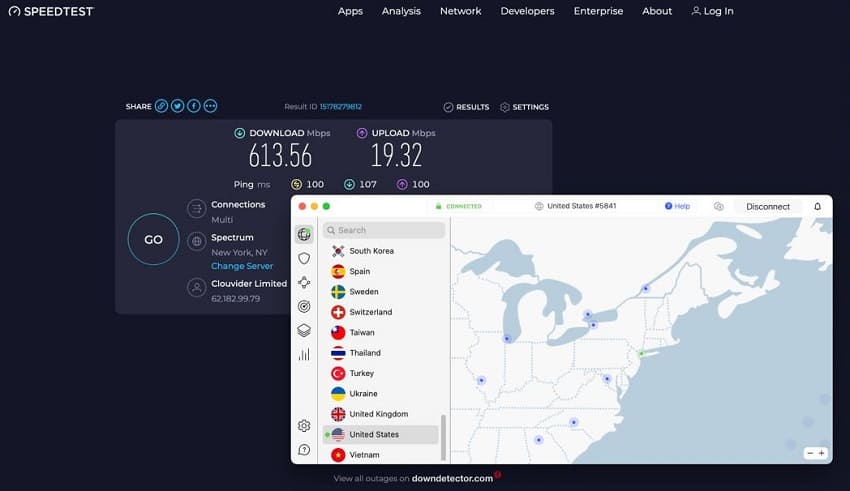
Task: Click Change Server link
Action: (x=242, y=266)
